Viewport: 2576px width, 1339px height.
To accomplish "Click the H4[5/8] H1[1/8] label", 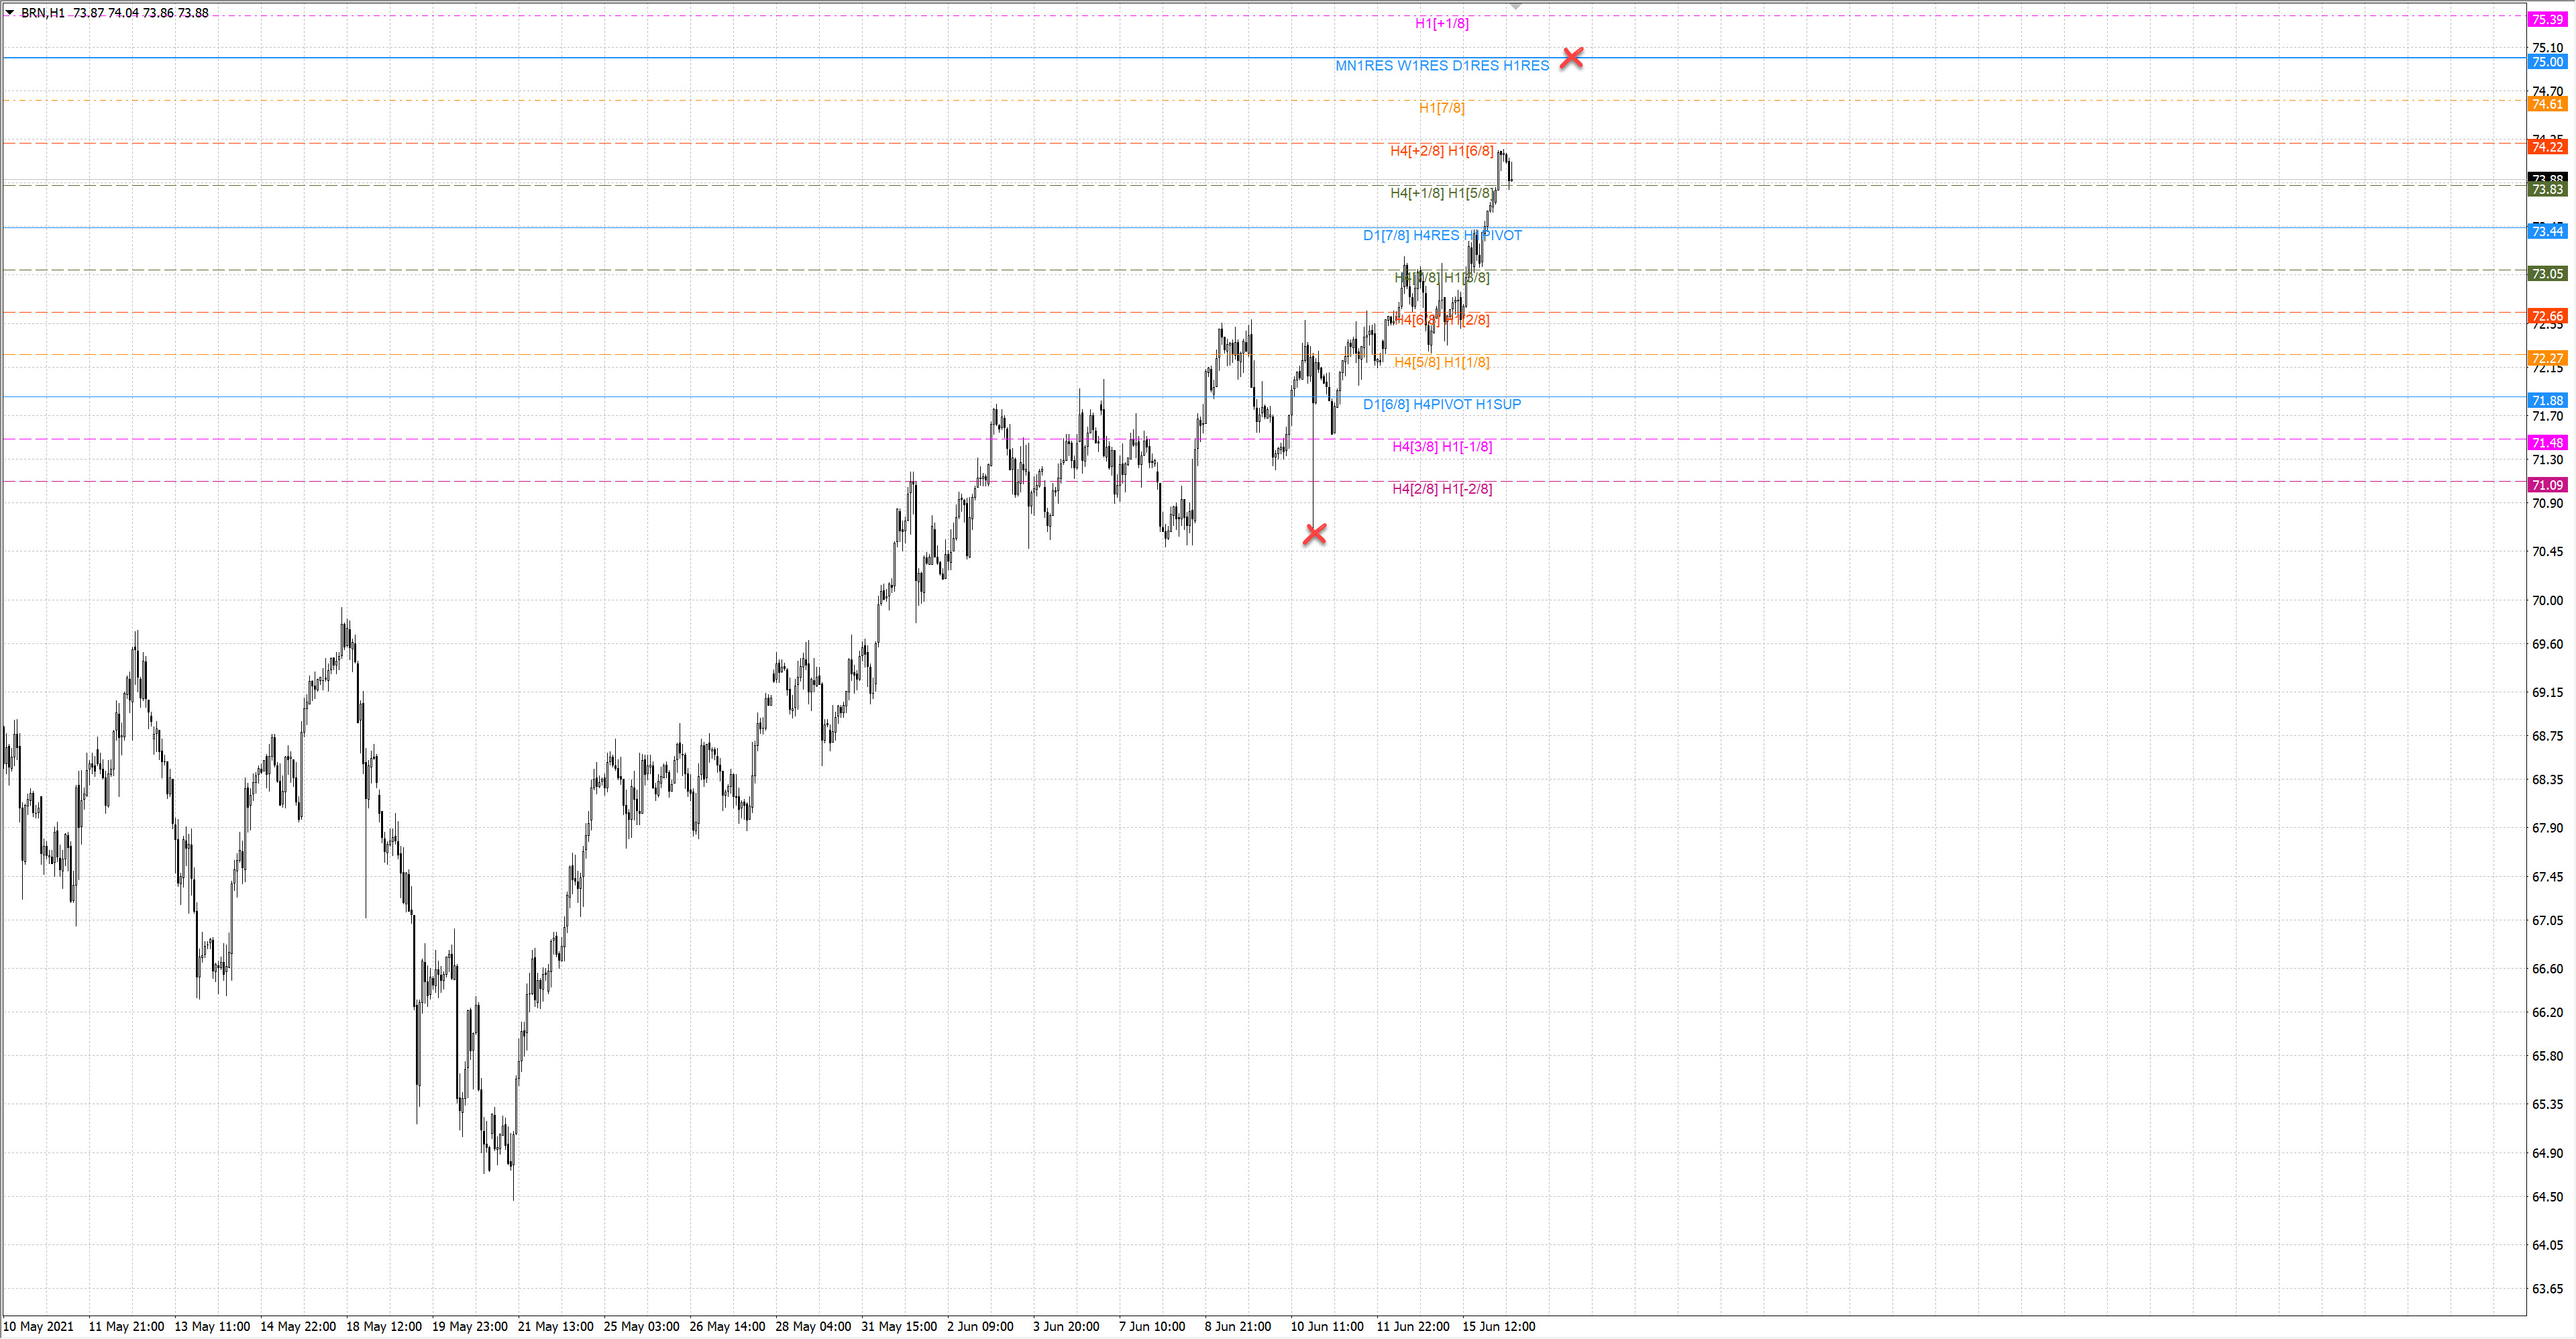I will tap(1441, 362).
